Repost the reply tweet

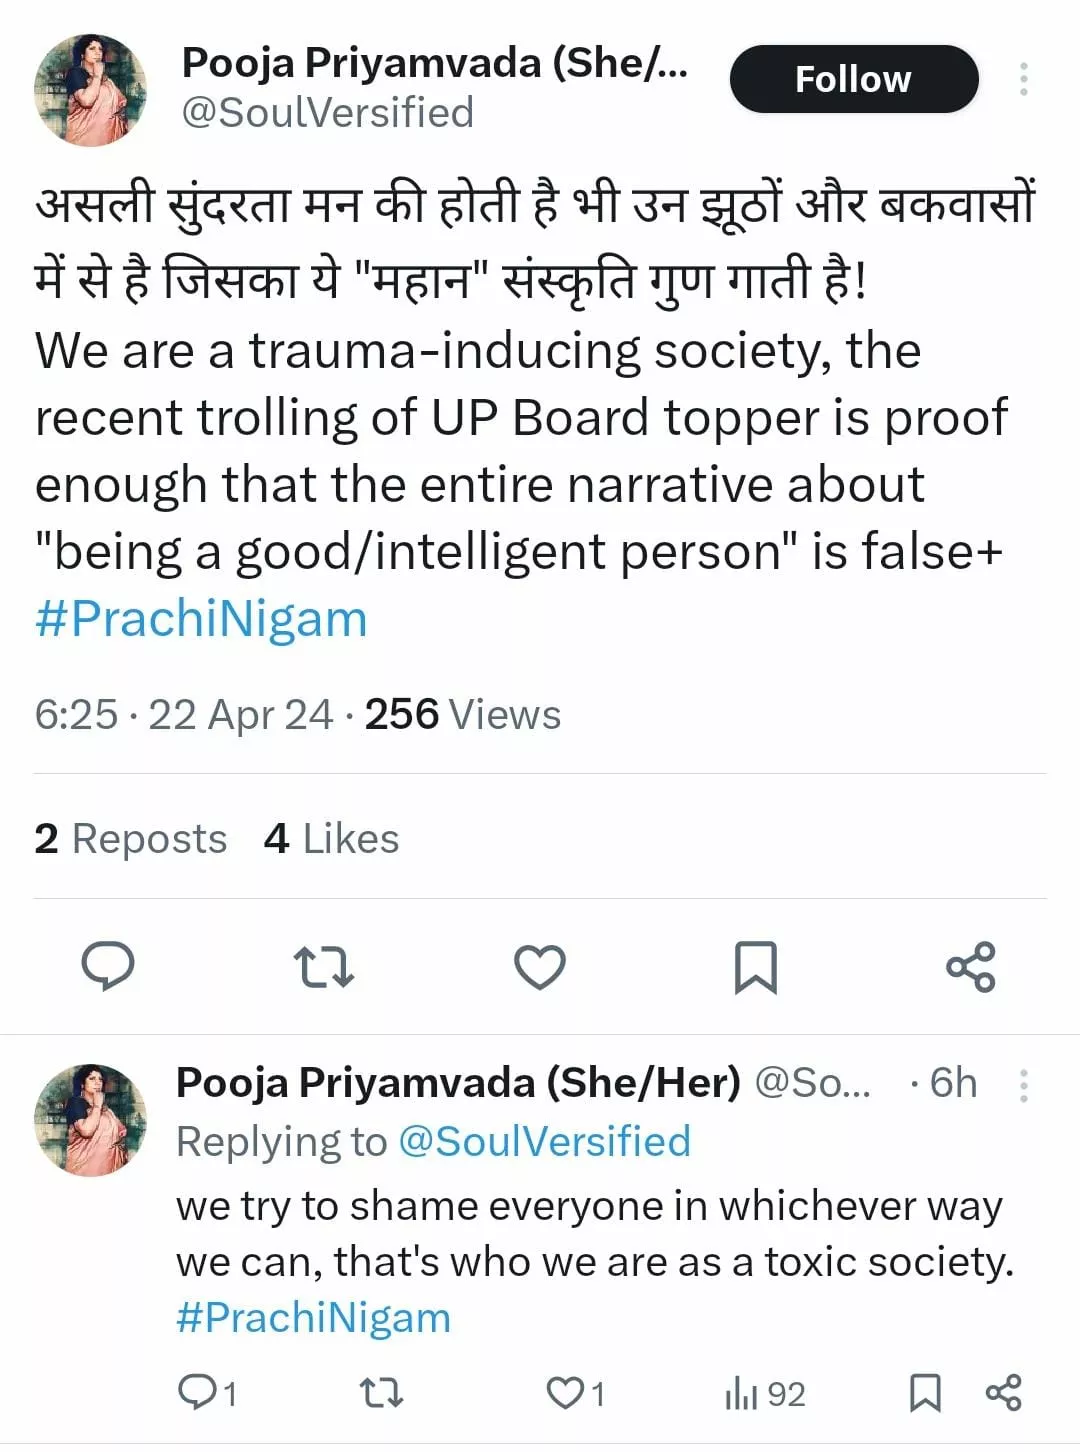tap(381, 1392)
